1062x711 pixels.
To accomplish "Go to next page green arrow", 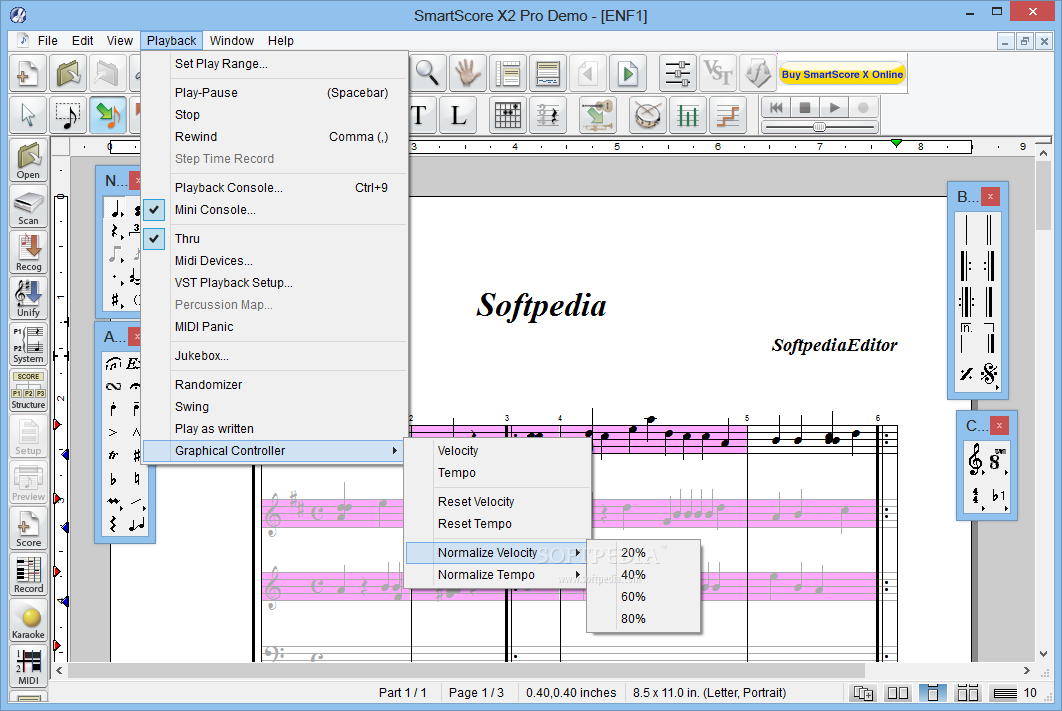I will point(628,73).
